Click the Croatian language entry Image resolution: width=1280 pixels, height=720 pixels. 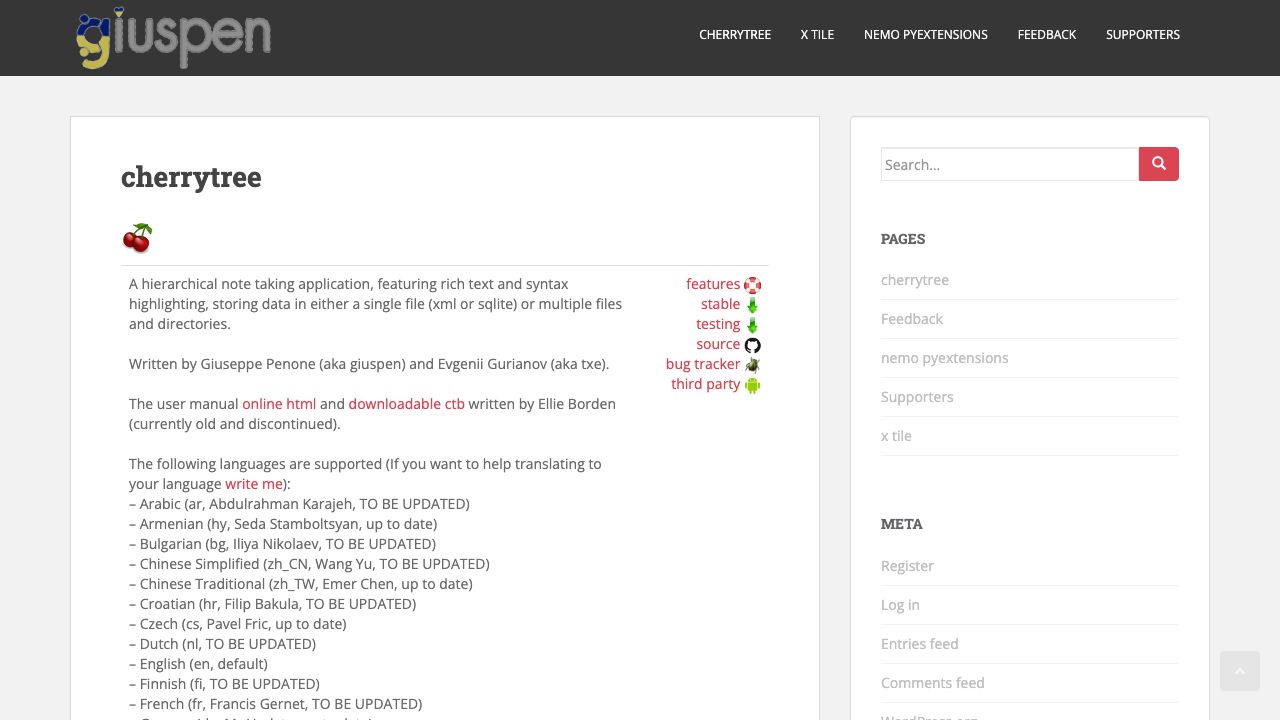coord(272,604)
